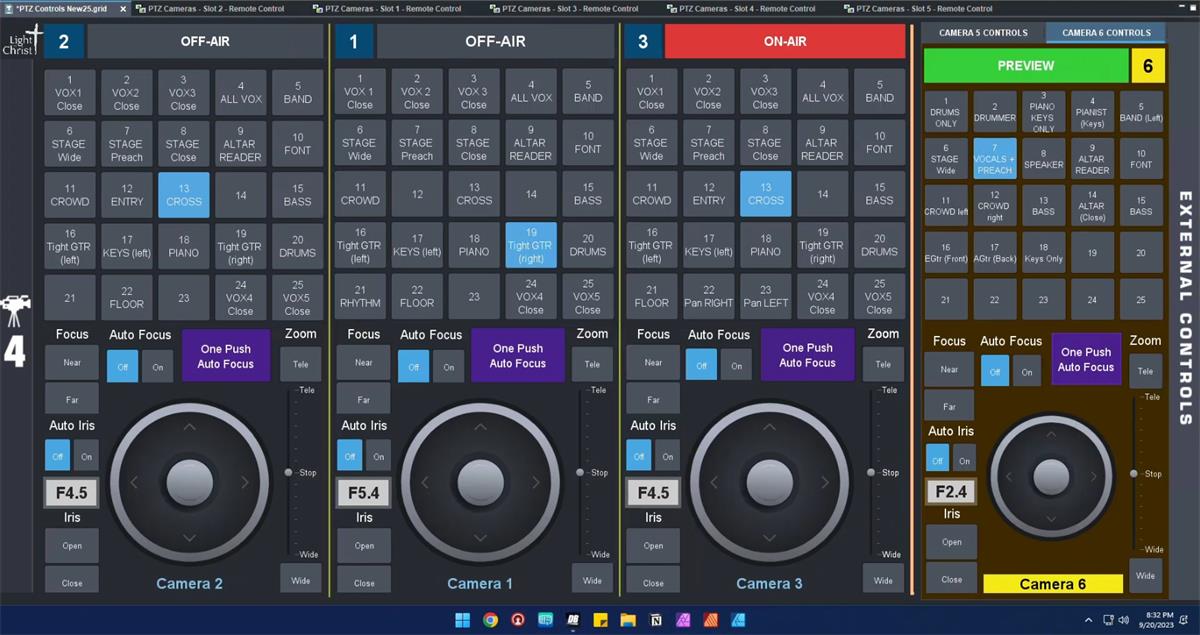The height and width of the screenshot is (635, 1200).
Task: Tilt Camera 1 down with joystick arrow
Action: (481, 539)
